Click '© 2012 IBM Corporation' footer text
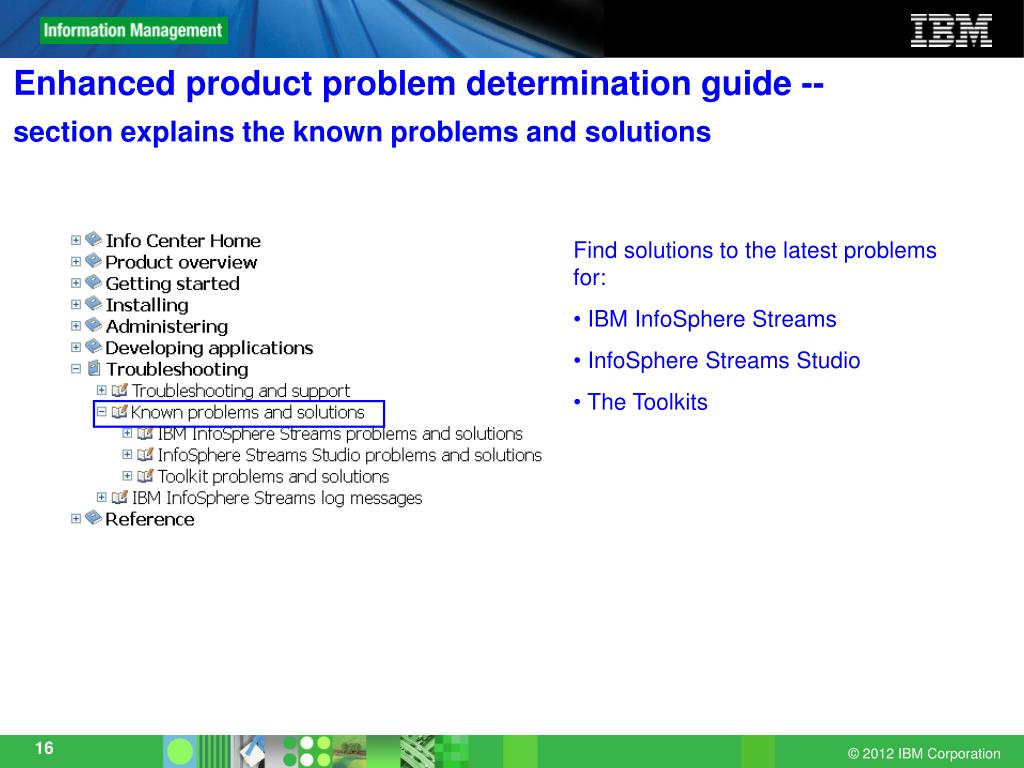This screenshot has height=768, width=1024. pos(923,754)
